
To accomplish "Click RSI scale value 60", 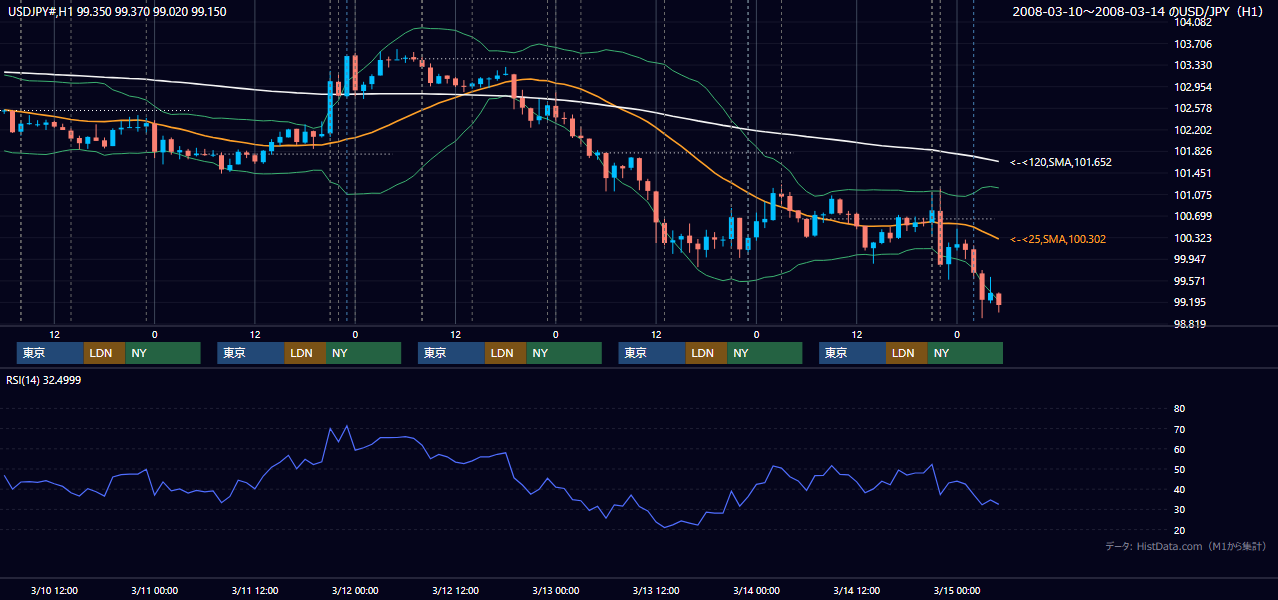I will click(1179, 449).
